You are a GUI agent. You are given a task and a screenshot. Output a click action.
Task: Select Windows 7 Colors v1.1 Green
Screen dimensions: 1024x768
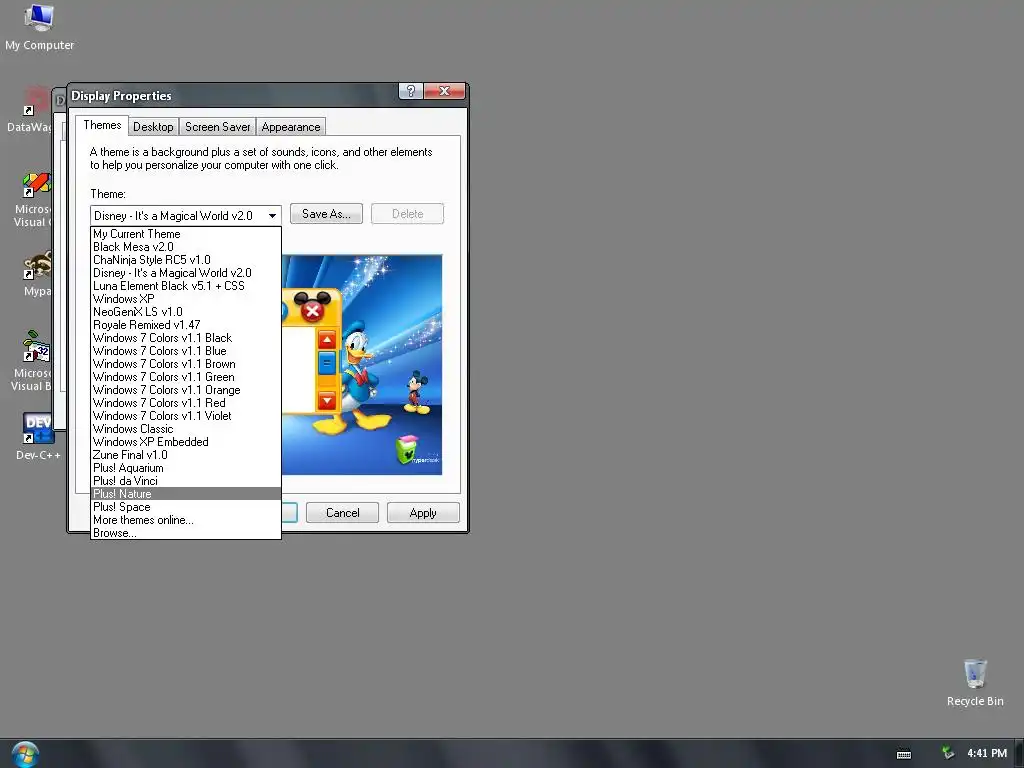[185, 377]
